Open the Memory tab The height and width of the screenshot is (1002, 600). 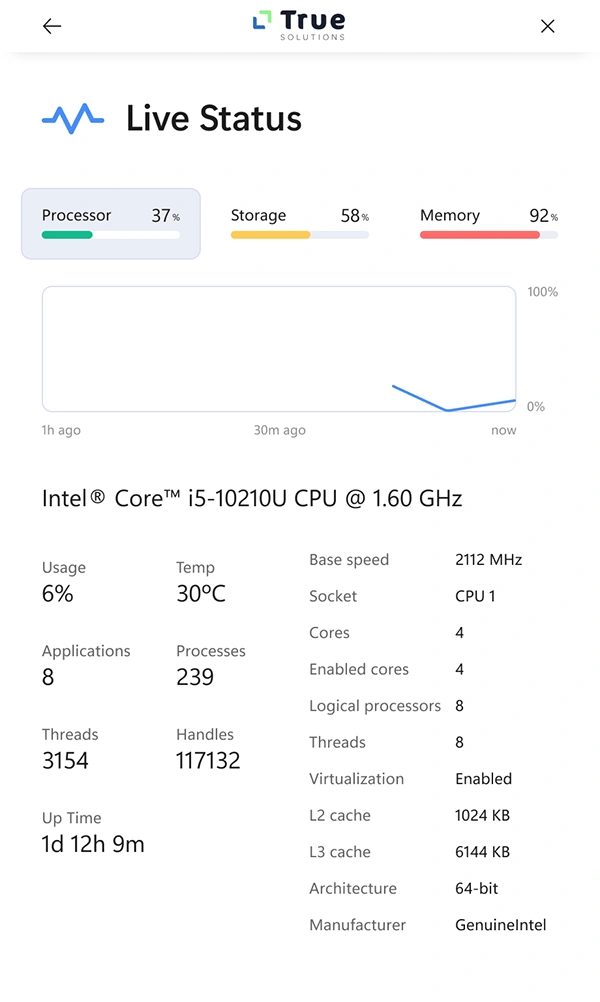click(488, 223)
